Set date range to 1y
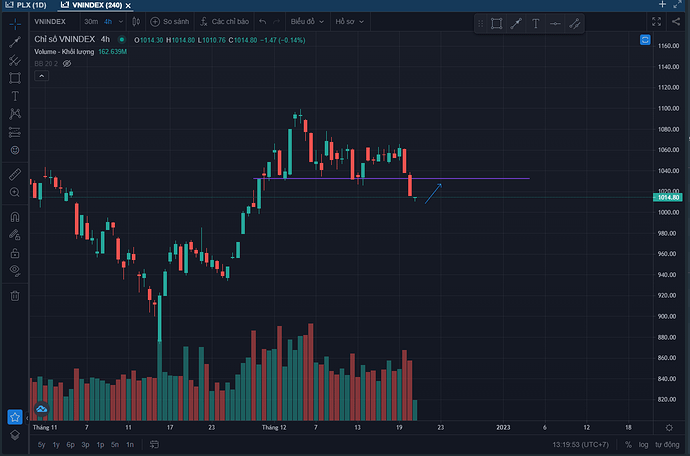Screen dimensions: 690x456 click(x=56, y=445)
